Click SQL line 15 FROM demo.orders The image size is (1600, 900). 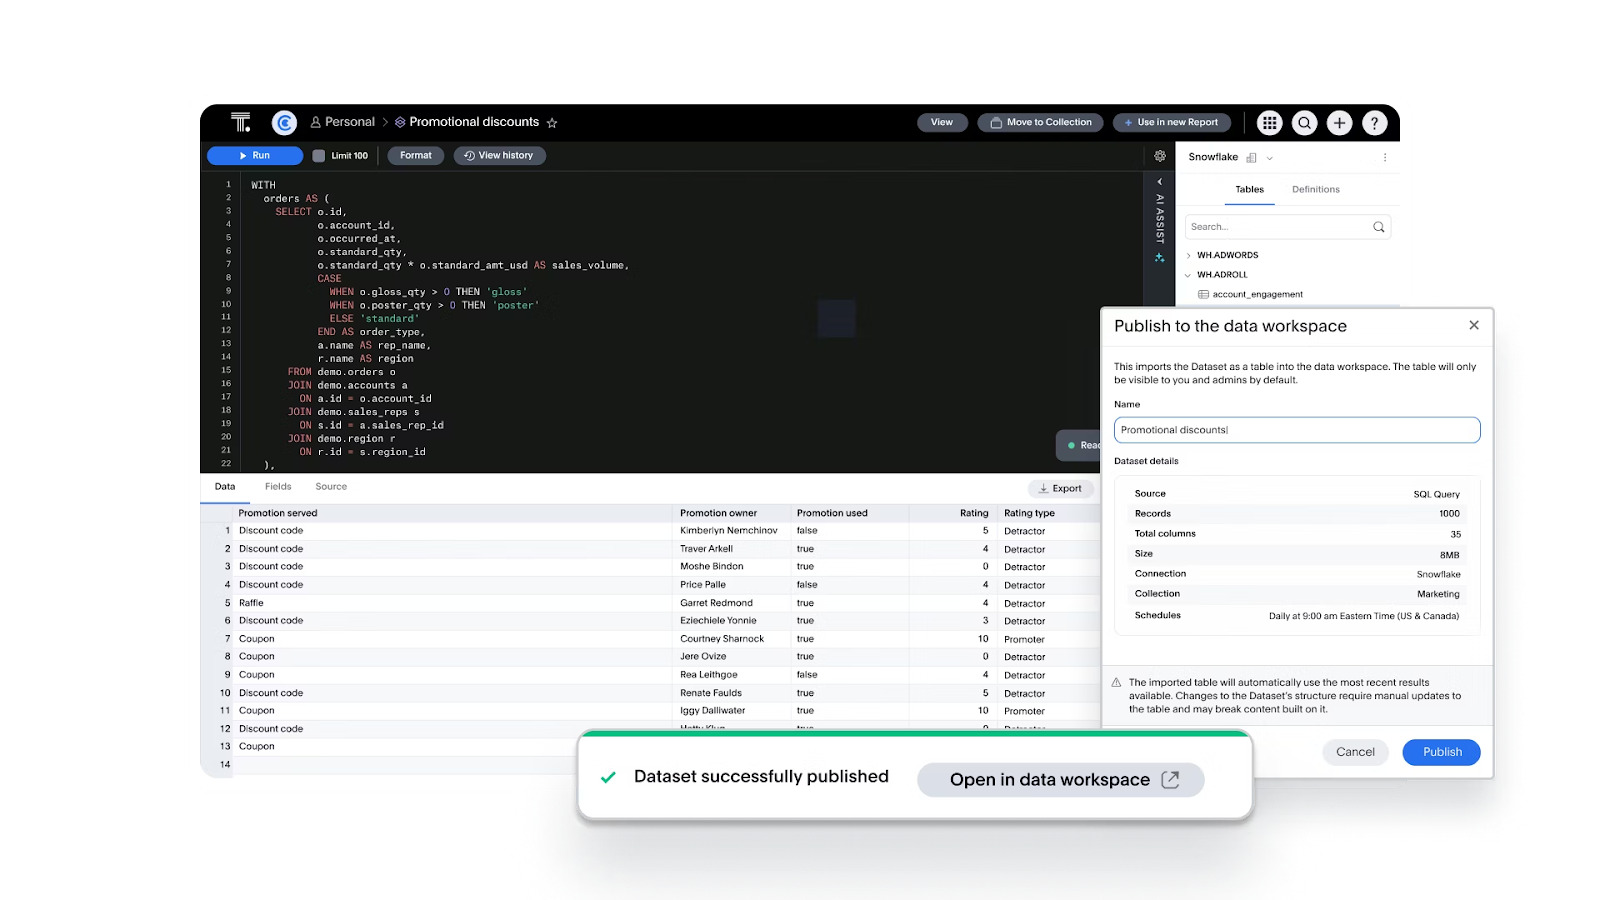341,372
